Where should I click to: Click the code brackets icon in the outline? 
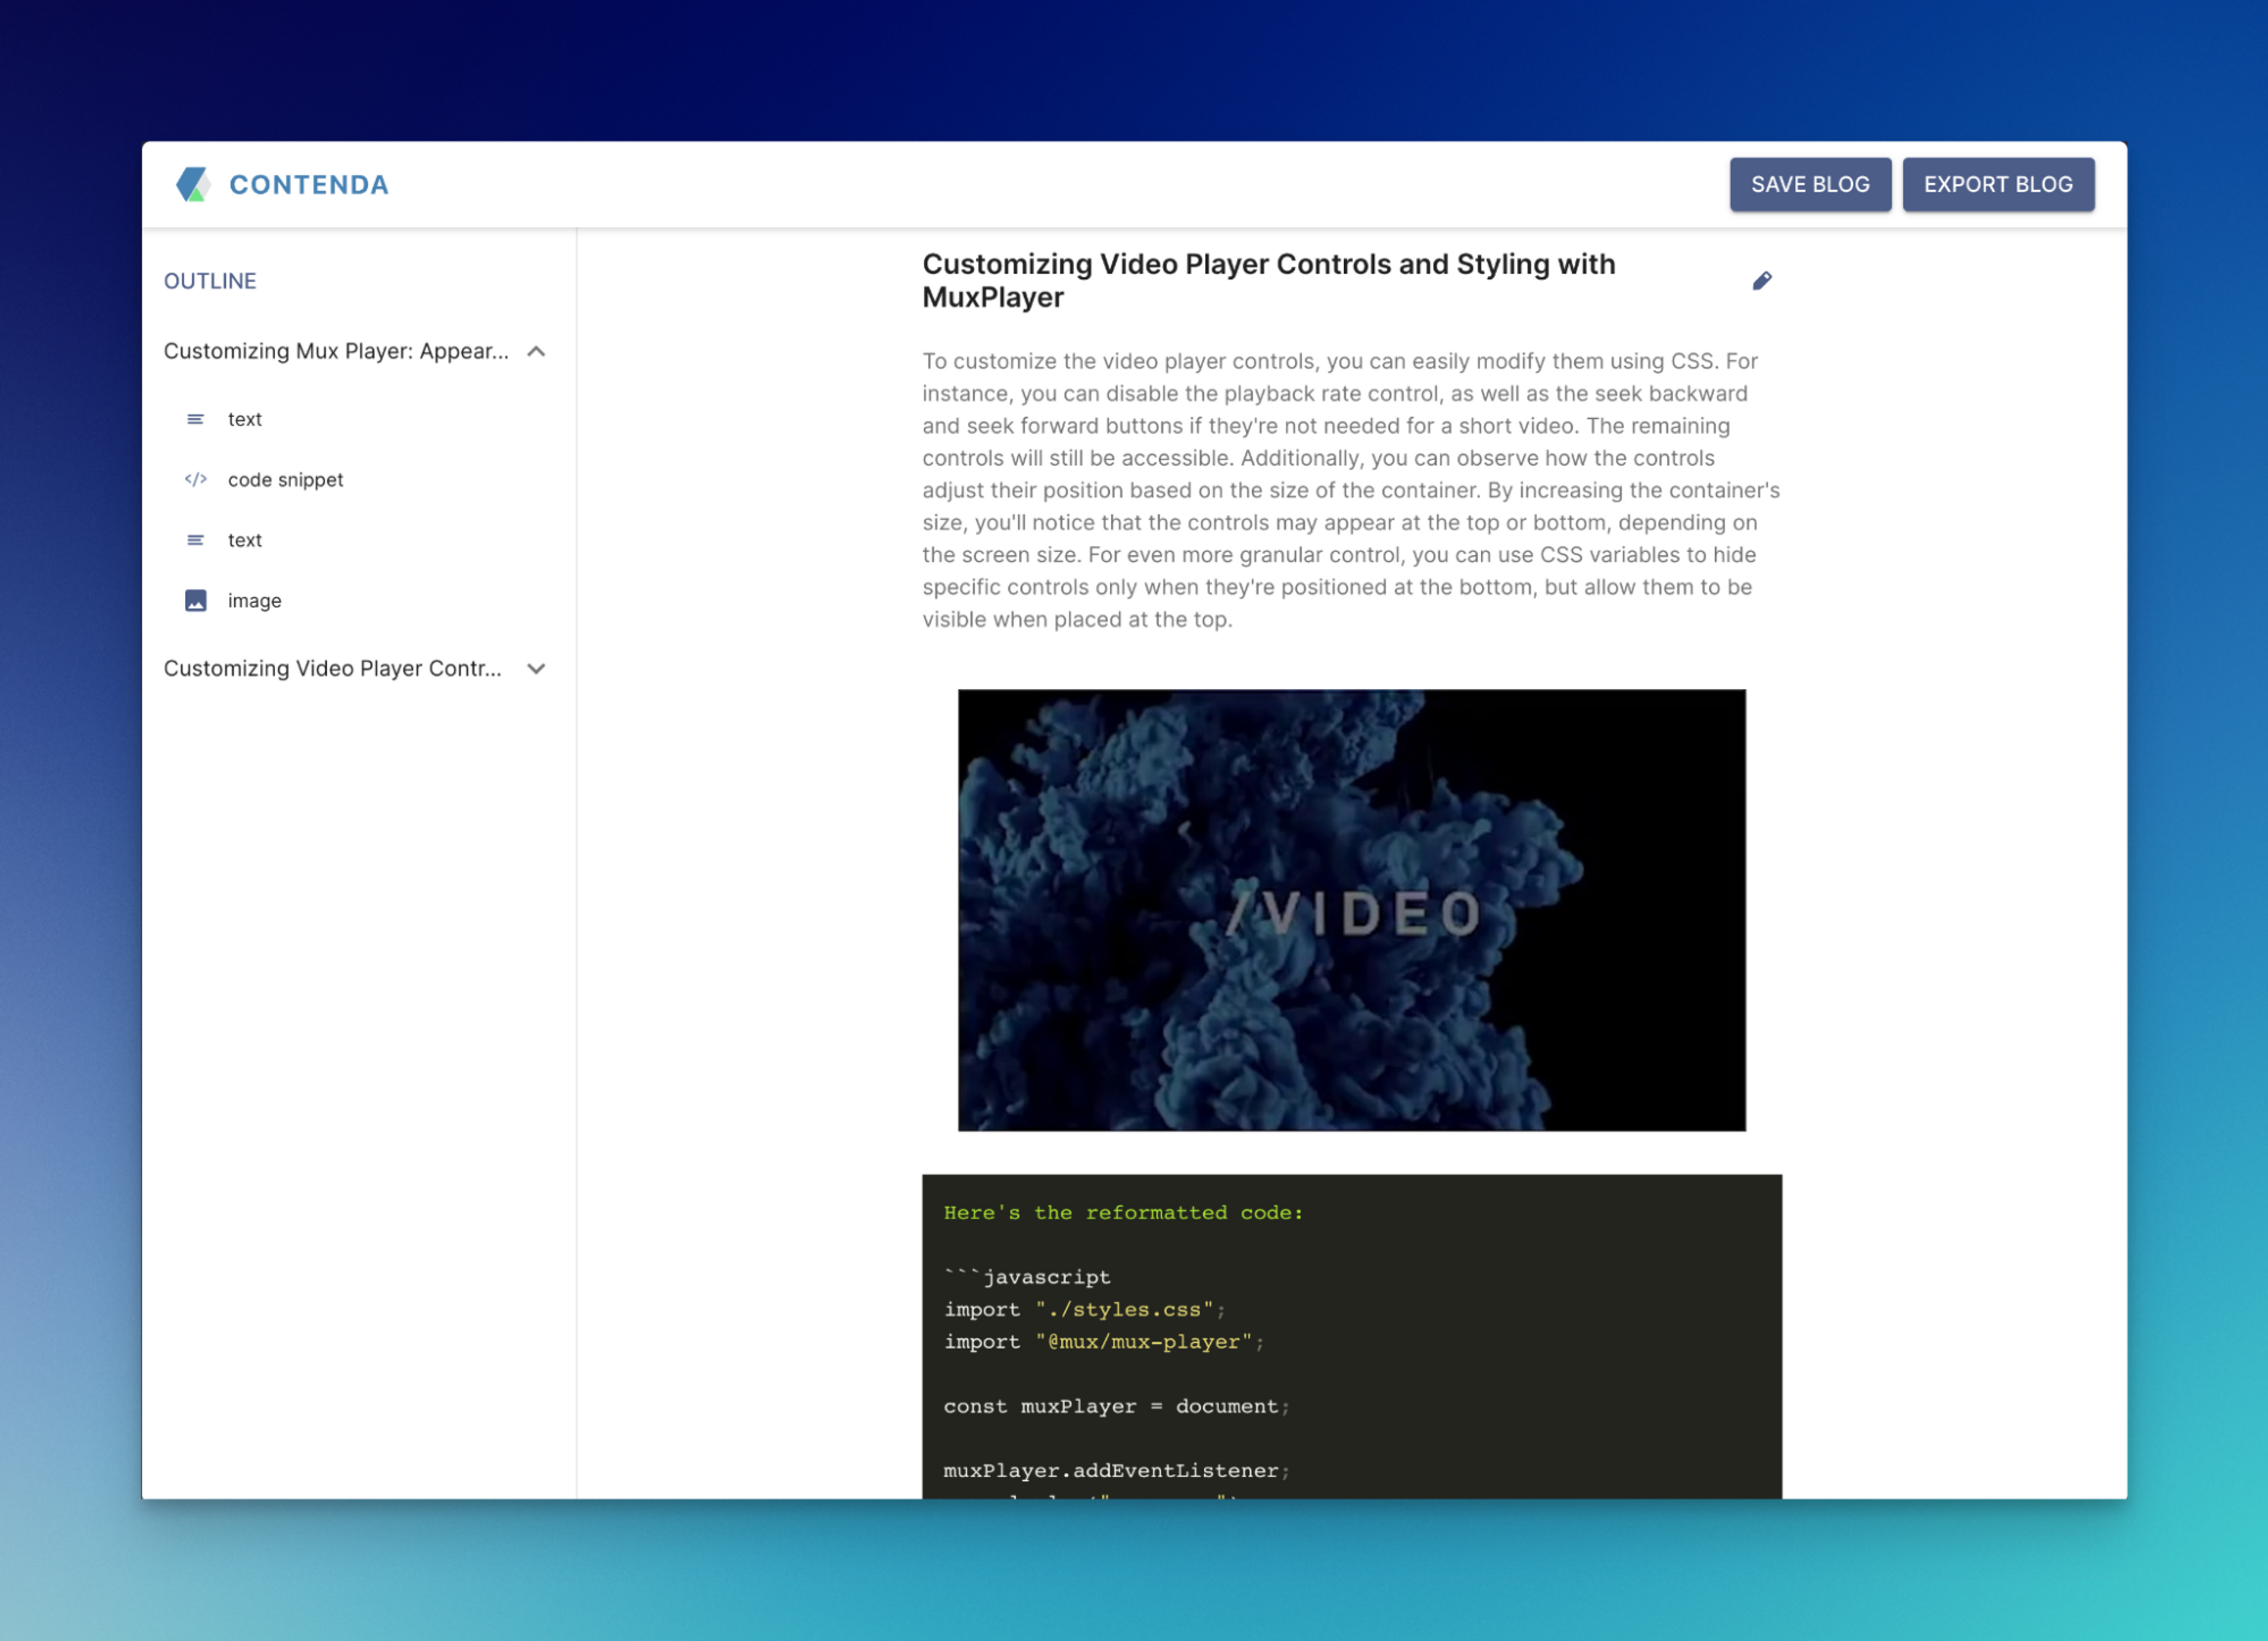click(196, 479)
